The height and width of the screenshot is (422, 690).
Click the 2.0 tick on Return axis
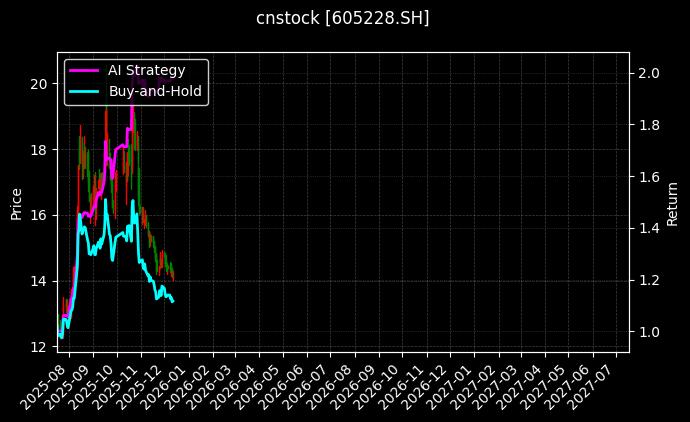[649, 73]
